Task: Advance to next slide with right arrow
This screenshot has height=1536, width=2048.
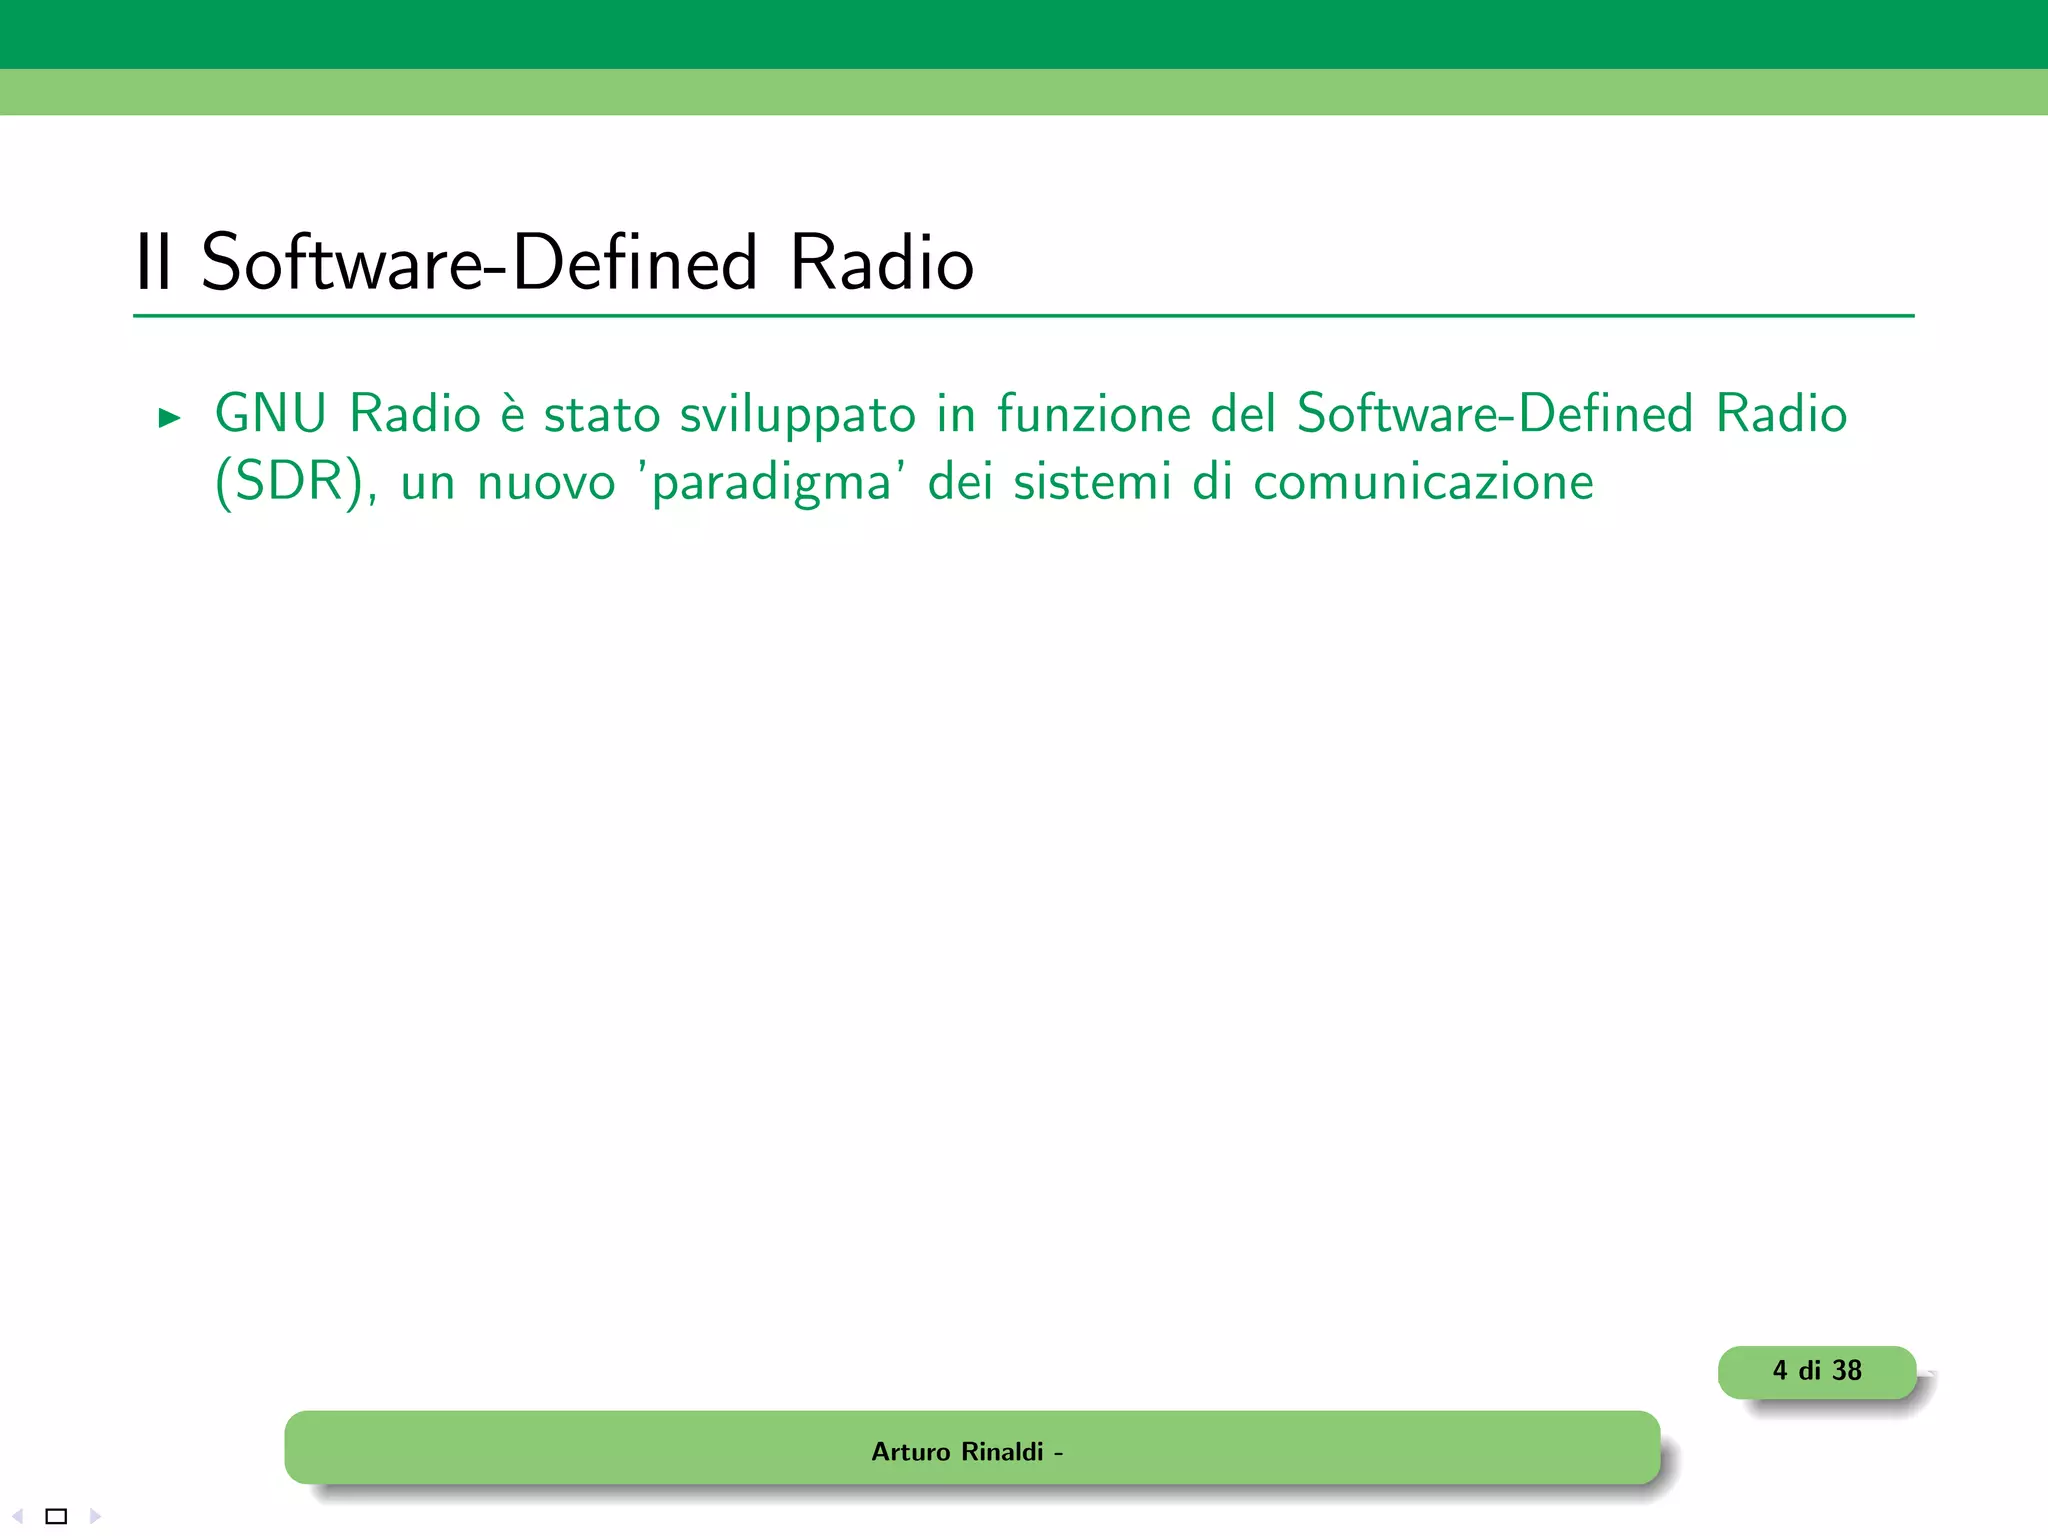Action: [x=95, y=1516]
